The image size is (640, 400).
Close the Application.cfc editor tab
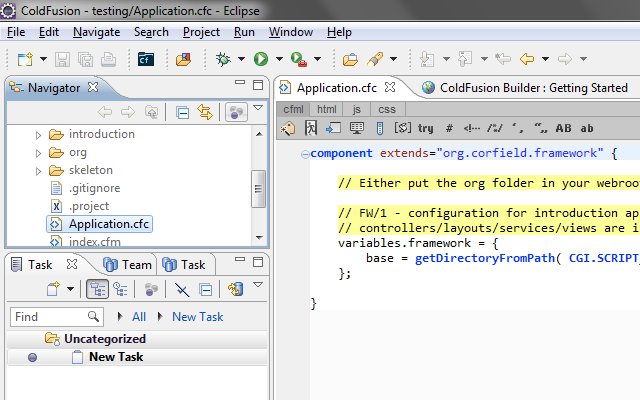[390, 87]
